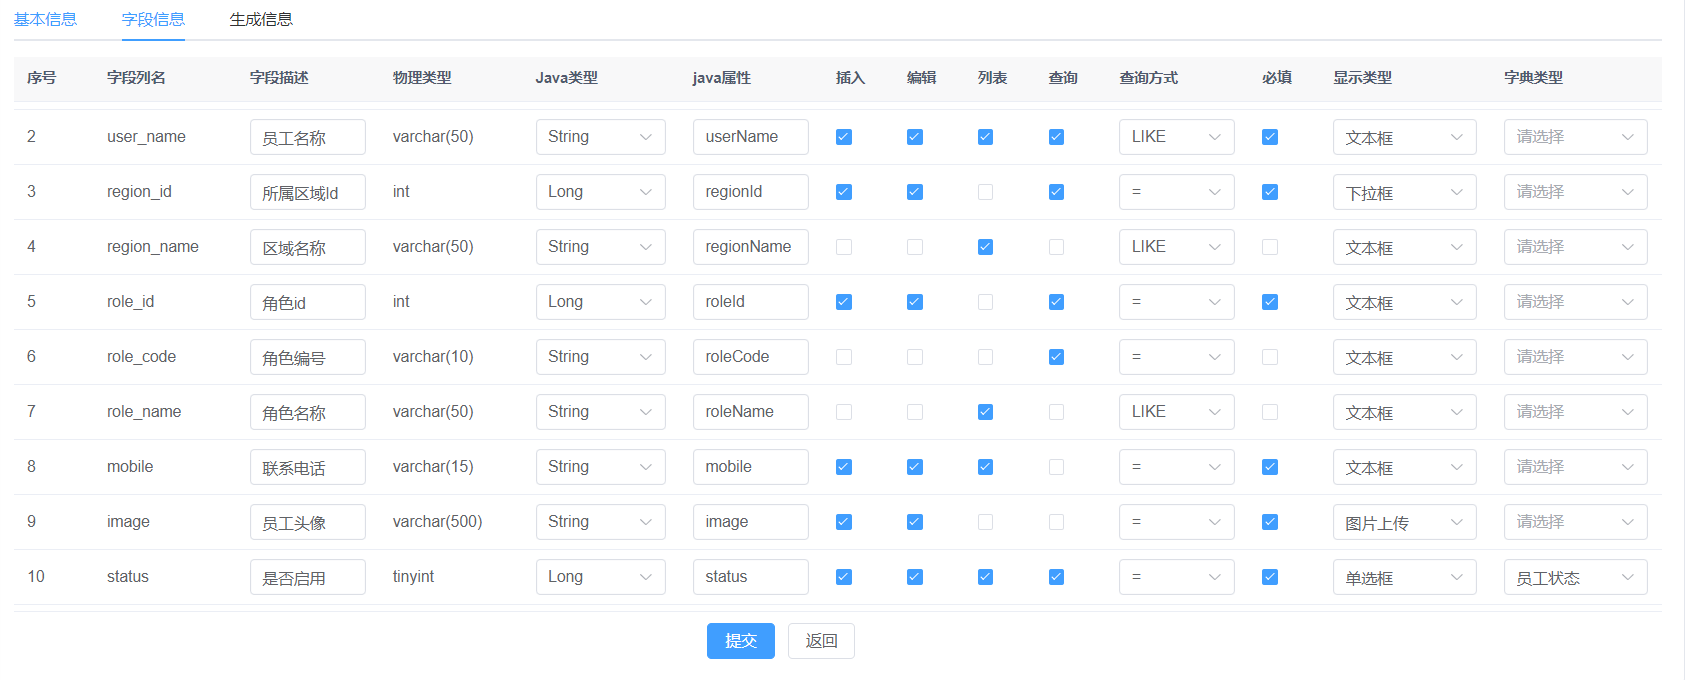Image resolution: width=1685 pixels, height=680 pixels.
Task: Click 字段描述 field containing 联系电话
Action: [308, 467]
